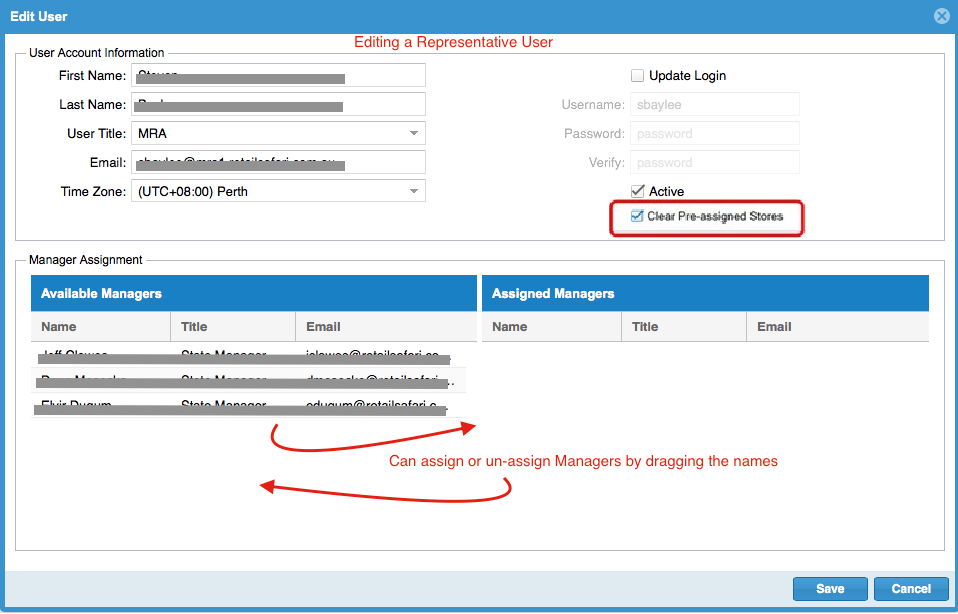Sort Available Managers by Title column
The height and width of the screenshot is (614, 958).
point(232,327)
